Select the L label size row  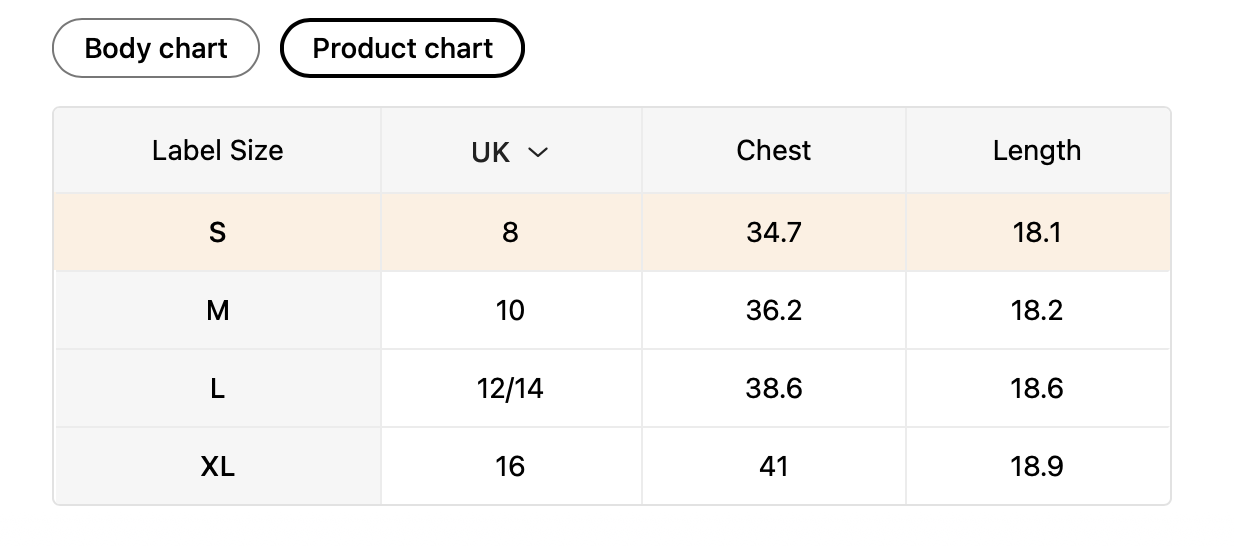coord(217,388)
